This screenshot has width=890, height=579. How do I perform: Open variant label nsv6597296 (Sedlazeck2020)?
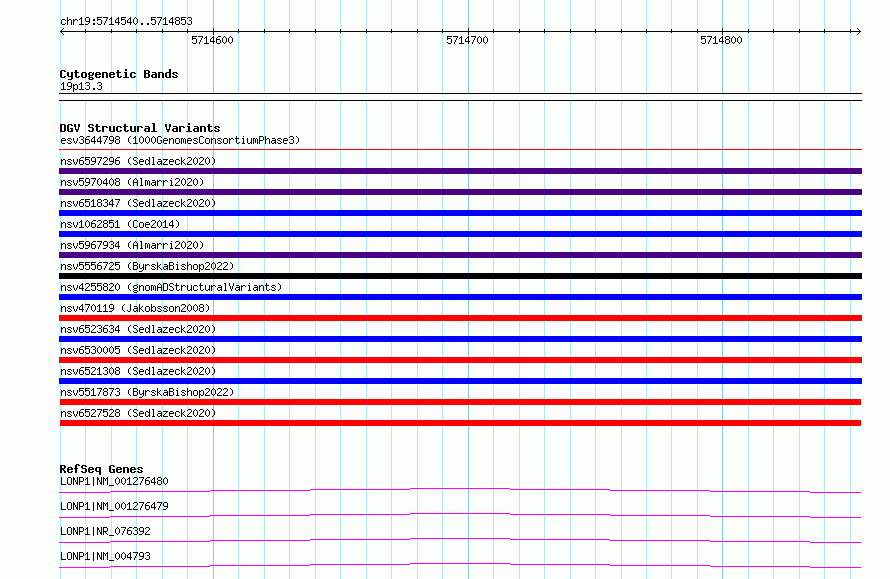point(138,161)
